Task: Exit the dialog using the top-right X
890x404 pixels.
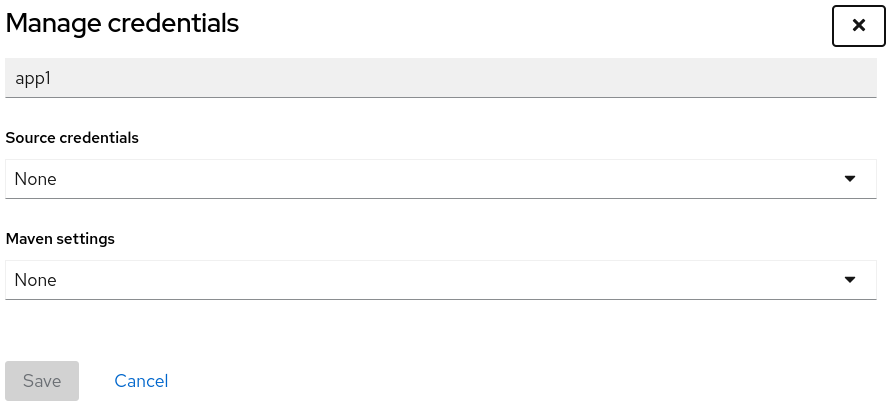Action: [858, 26]
